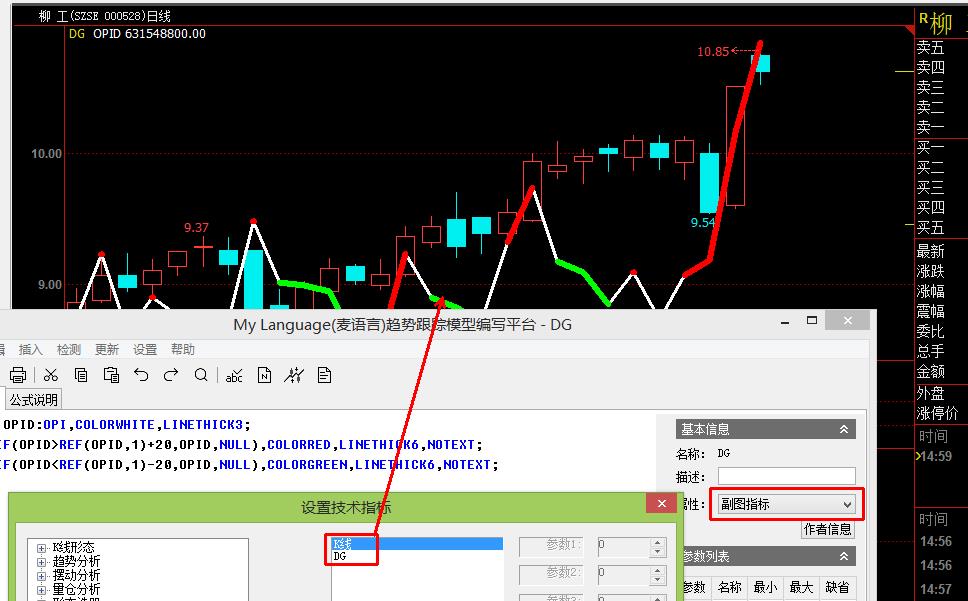The image size is (968, 601).
Task: Expand the K线形态 tree node
Action: [42, 548]
